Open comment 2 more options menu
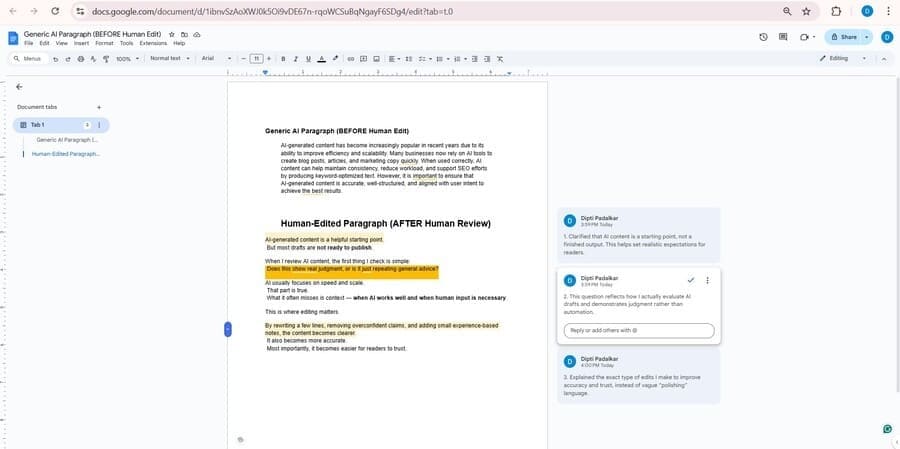The width and height of the screenshot is (900, 449). click(x=707, y=280)
